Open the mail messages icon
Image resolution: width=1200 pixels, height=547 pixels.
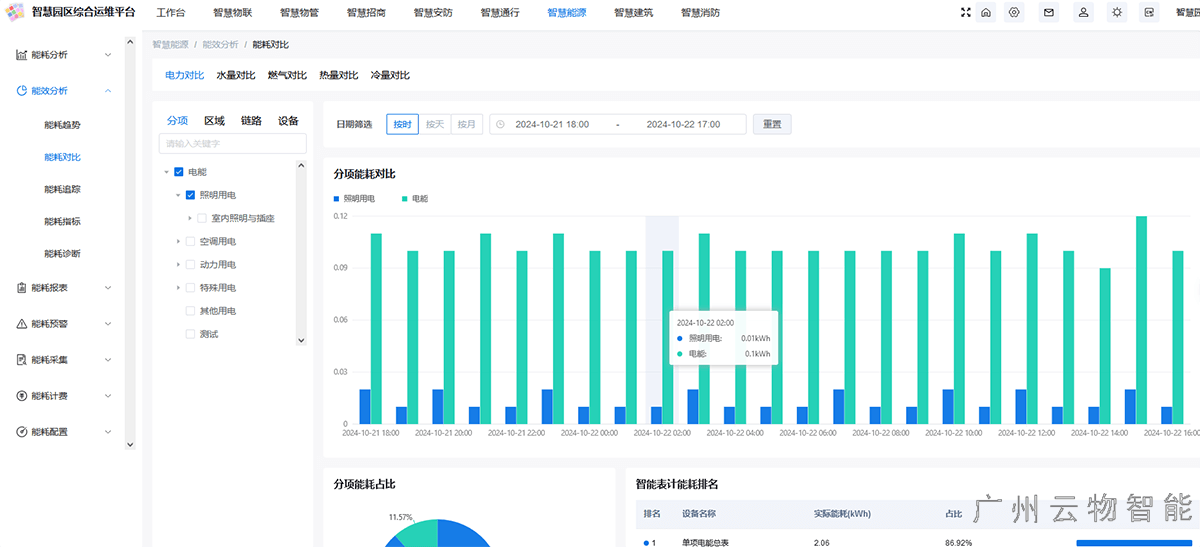point(1049,13)
